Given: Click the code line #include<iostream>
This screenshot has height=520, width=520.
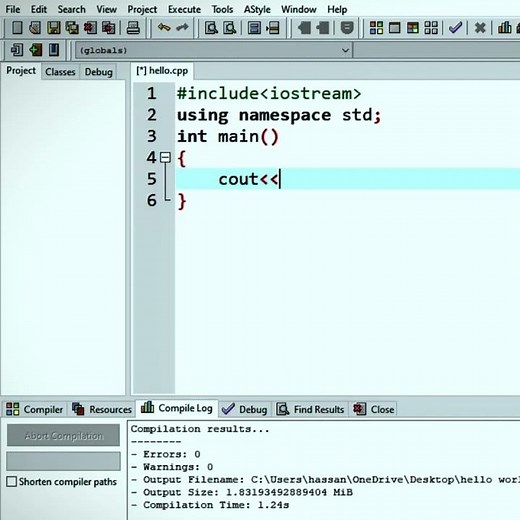Looking at the screenshot, I should (x=269, y=93).
